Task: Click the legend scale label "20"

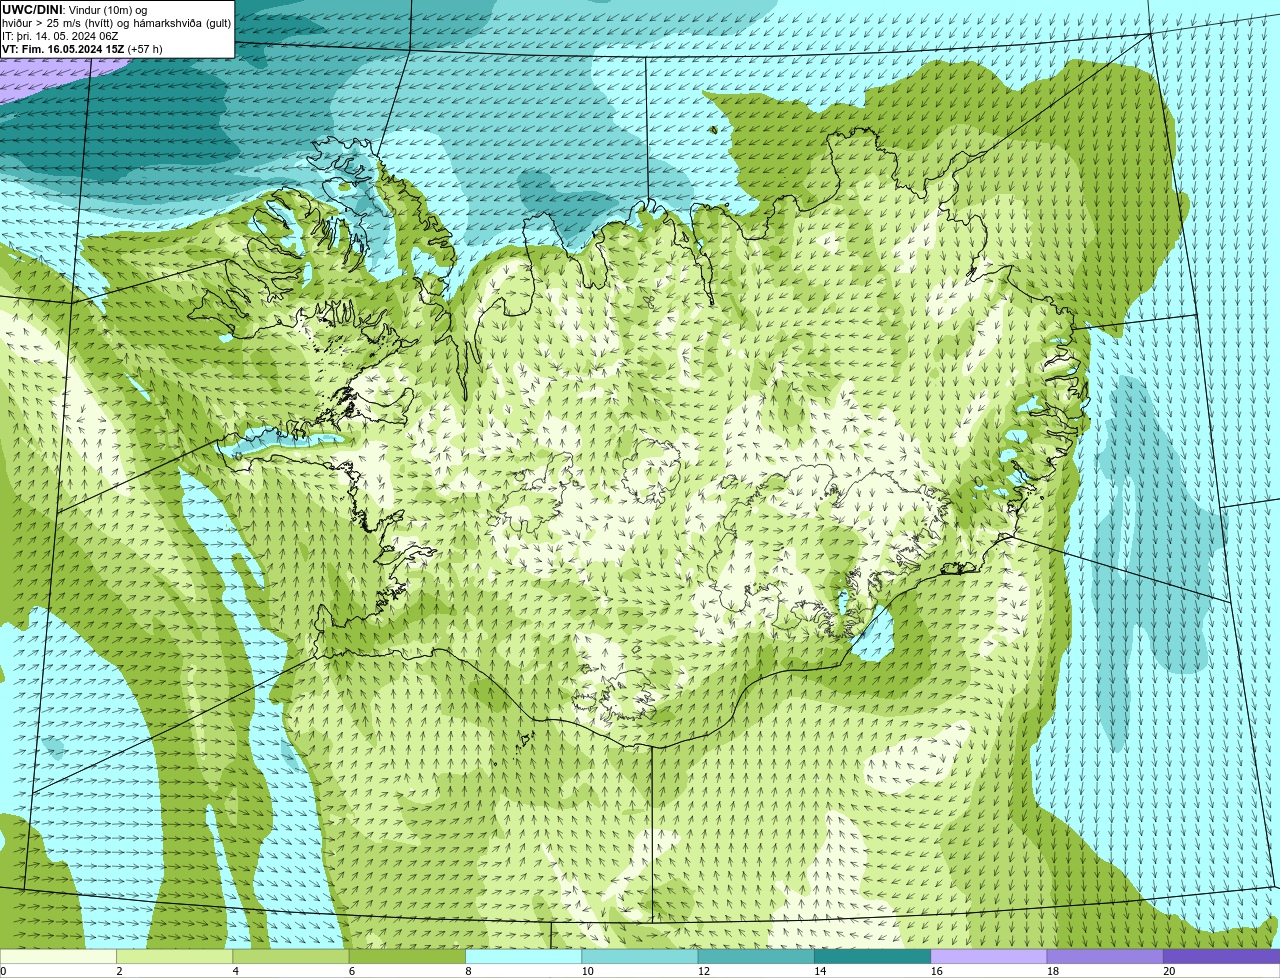Action: click(1169, 971)
